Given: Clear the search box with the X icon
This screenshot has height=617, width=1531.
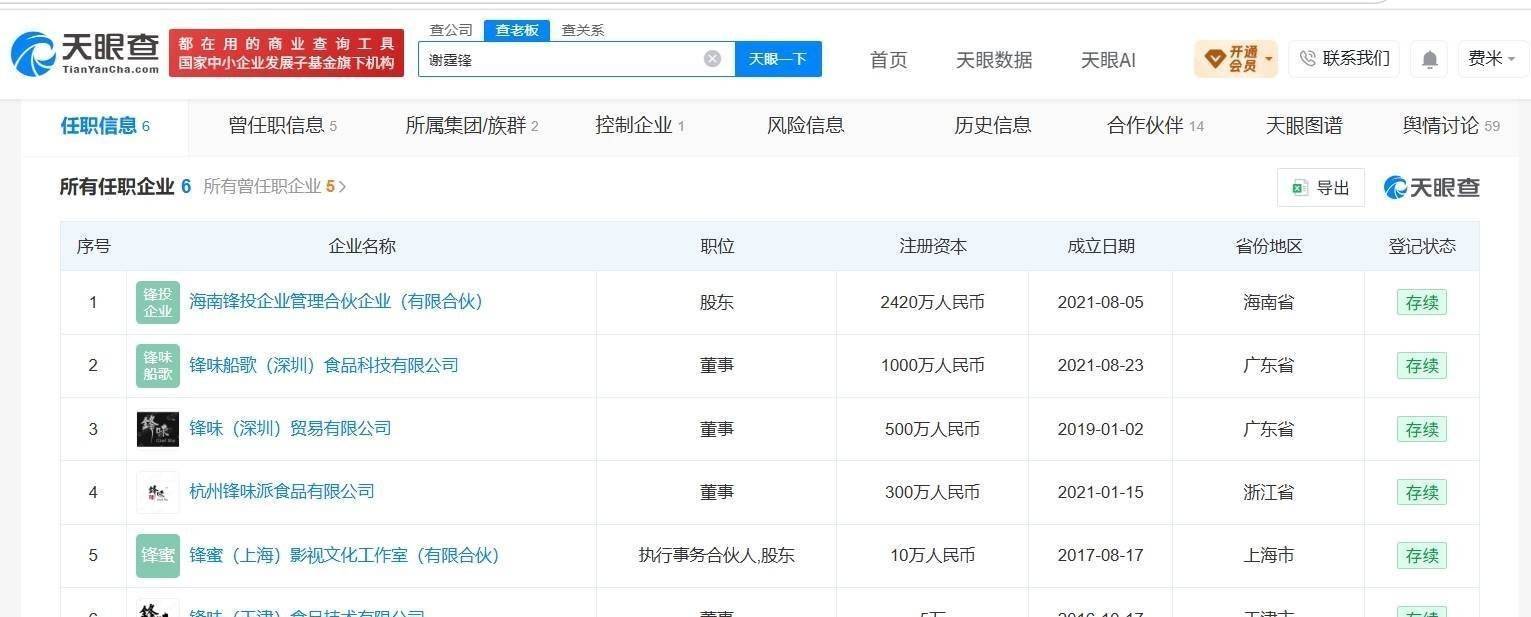Looking at the screenshot, I should 712,59.
